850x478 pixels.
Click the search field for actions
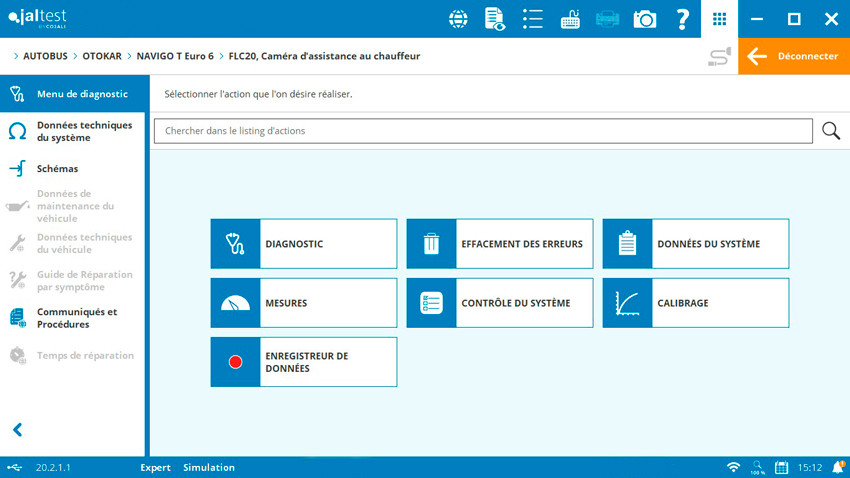click(483, 131)
